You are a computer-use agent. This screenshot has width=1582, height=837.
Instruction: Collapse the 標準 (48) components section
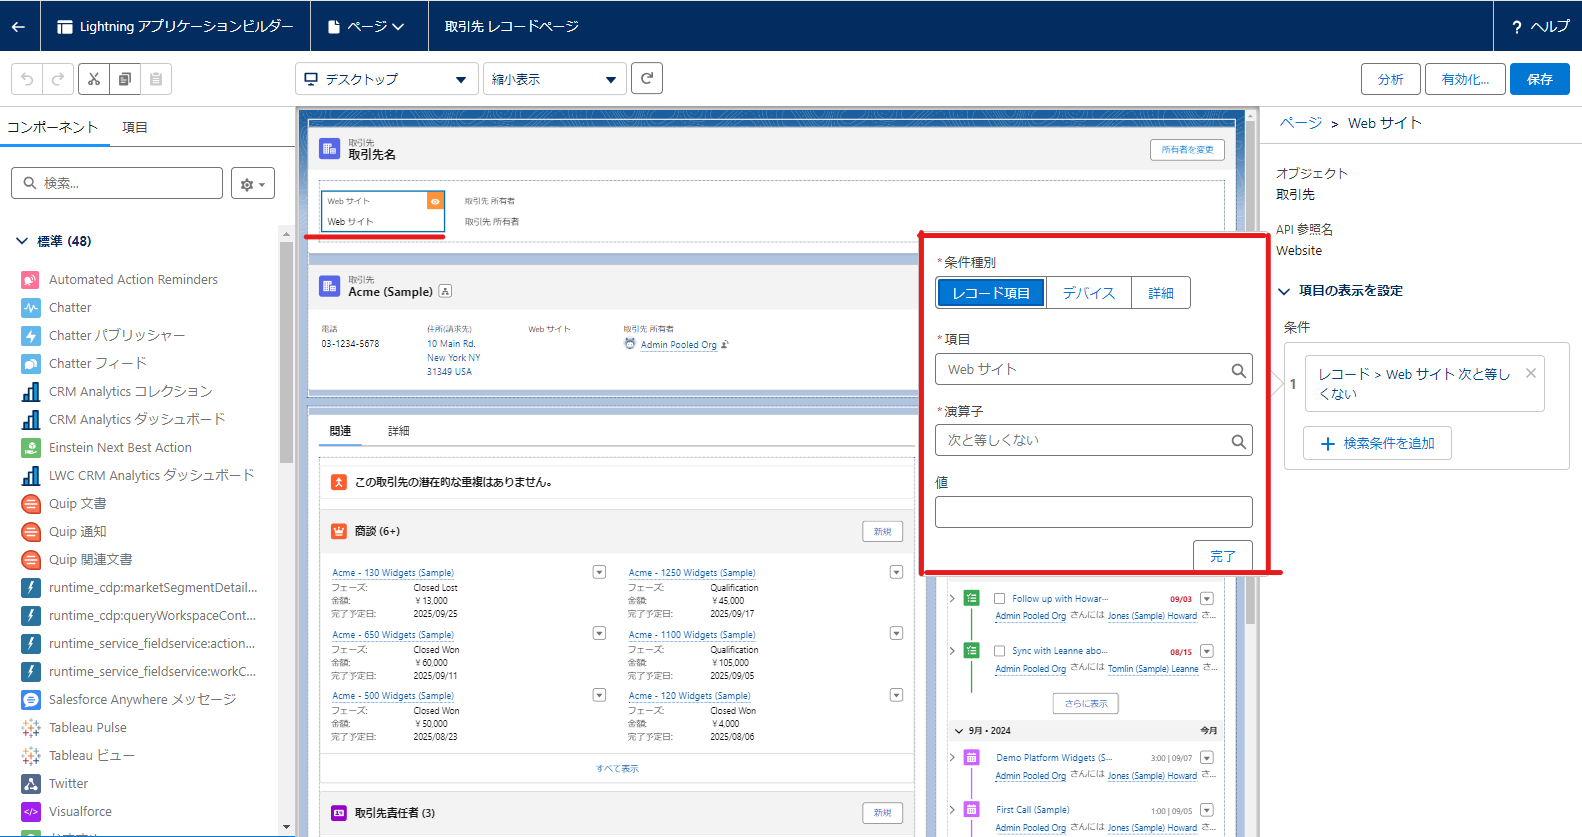[22, 241]
